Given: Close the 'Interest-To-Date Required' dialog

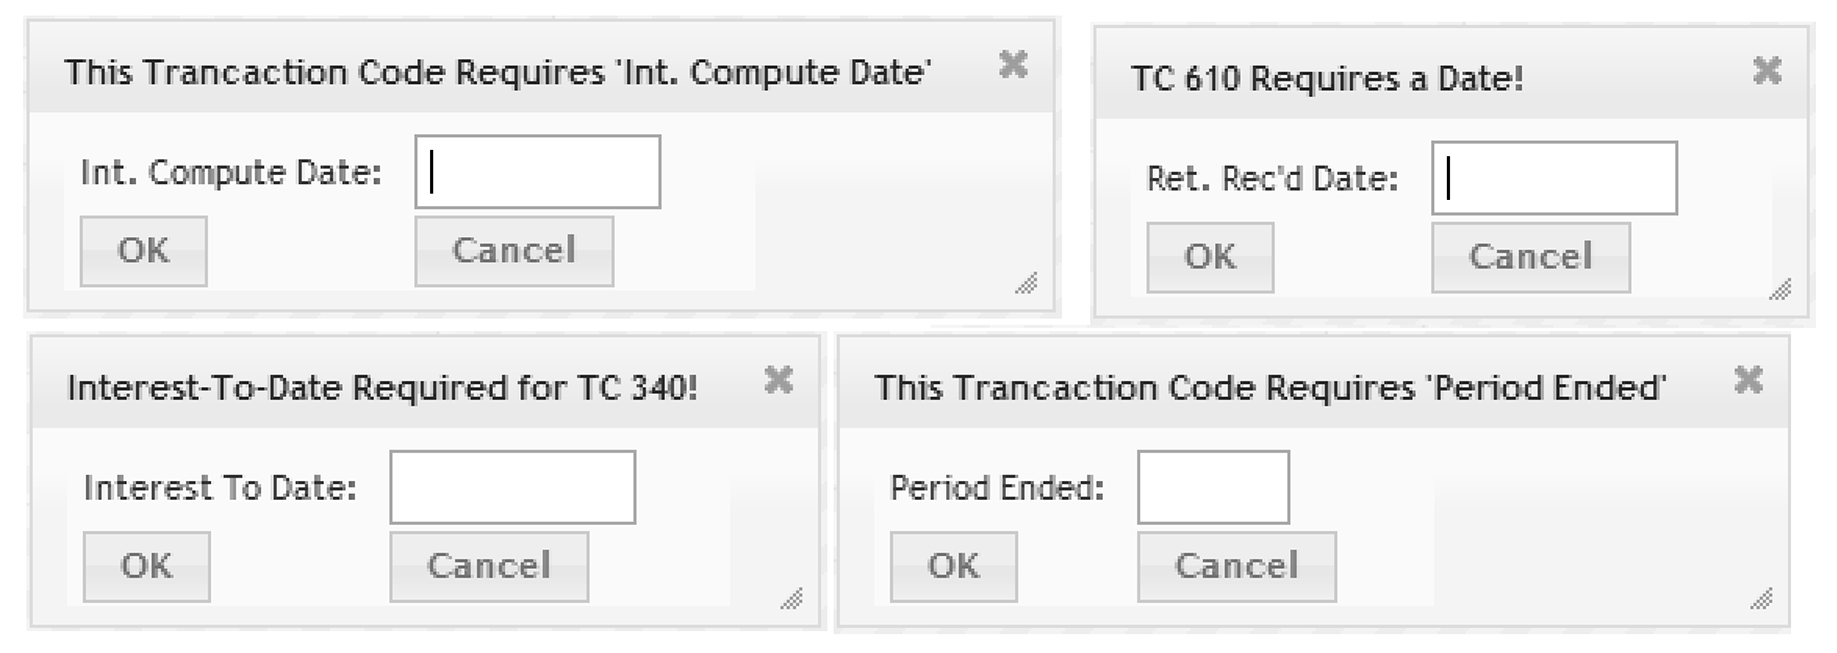Looking at the screenshot, I should [778, 380].
